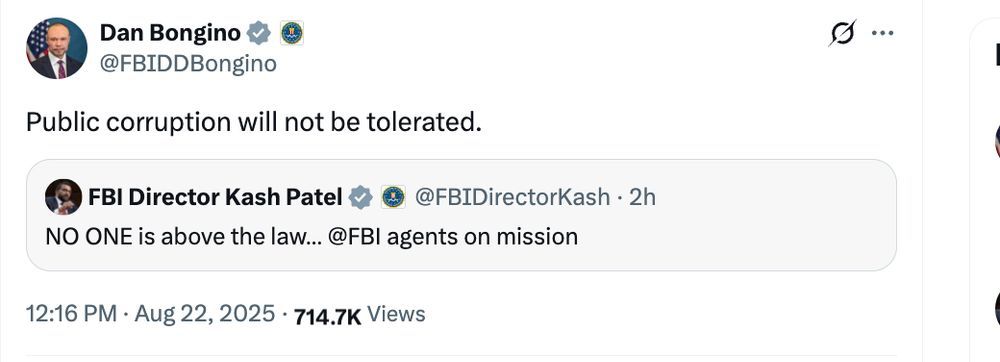
Task: Click the verified badge beside Dan Bongino
Action: click(x=259, y=33)
